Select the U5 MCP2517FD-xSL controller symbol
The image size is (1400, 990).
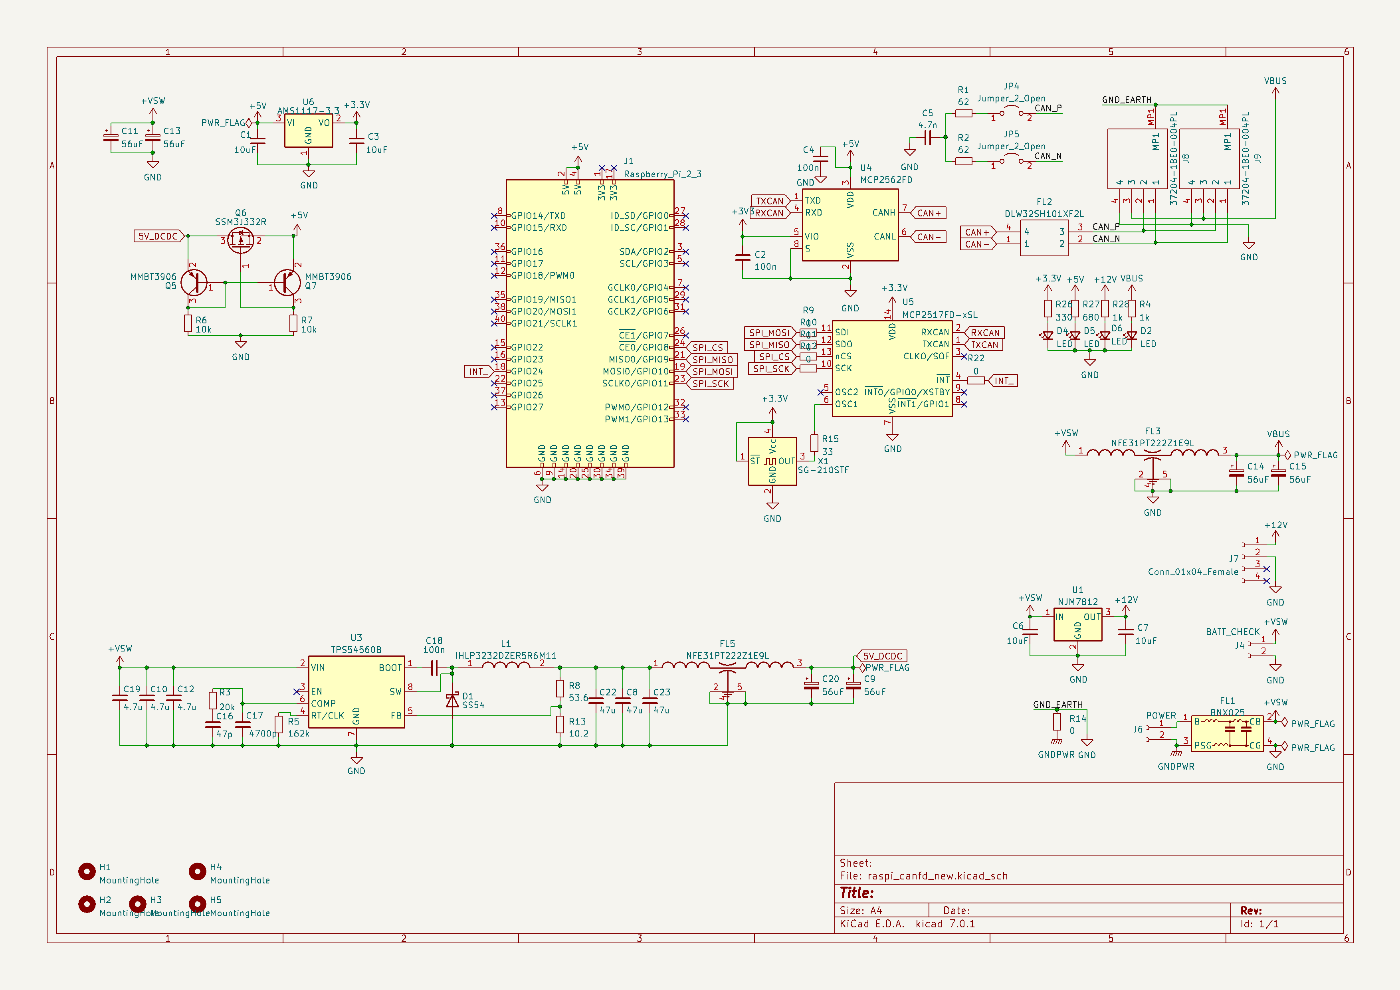point(892,368)
